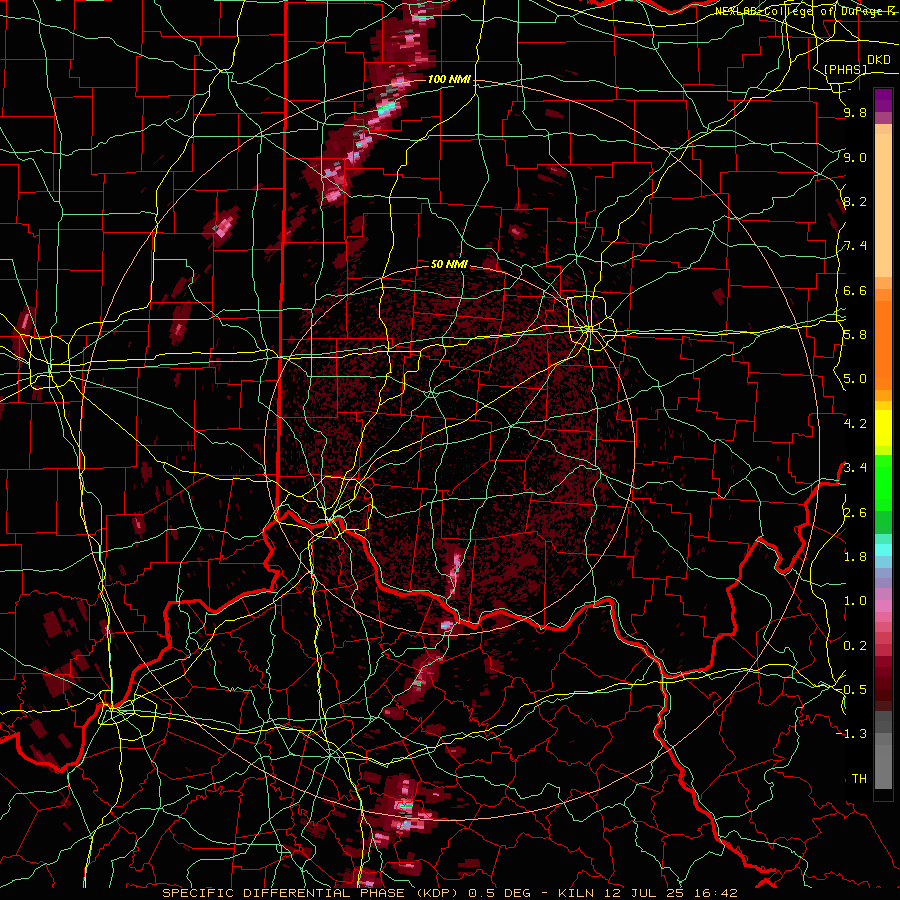Click the 'DKD' label above the legend
Screen dimensions: 900x900
tap(878, 60)
